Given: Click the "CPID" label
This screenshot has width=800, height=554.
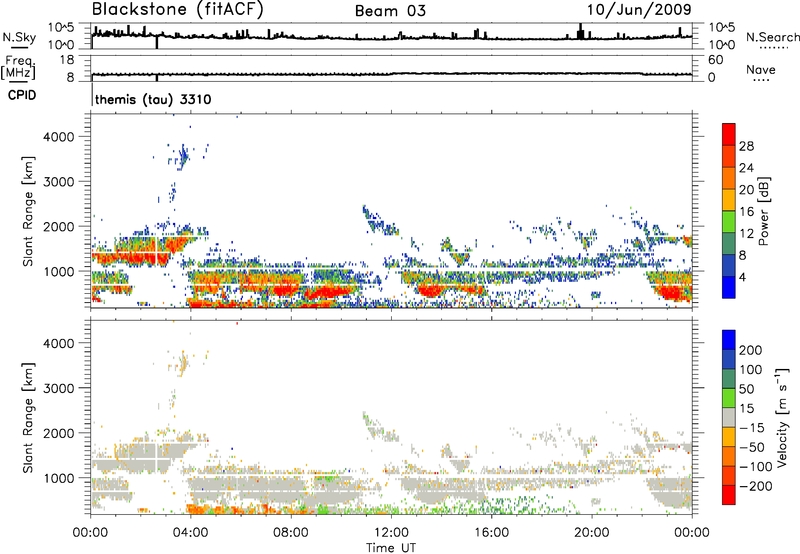Looking at the screenshot, I should click(22, 95).
